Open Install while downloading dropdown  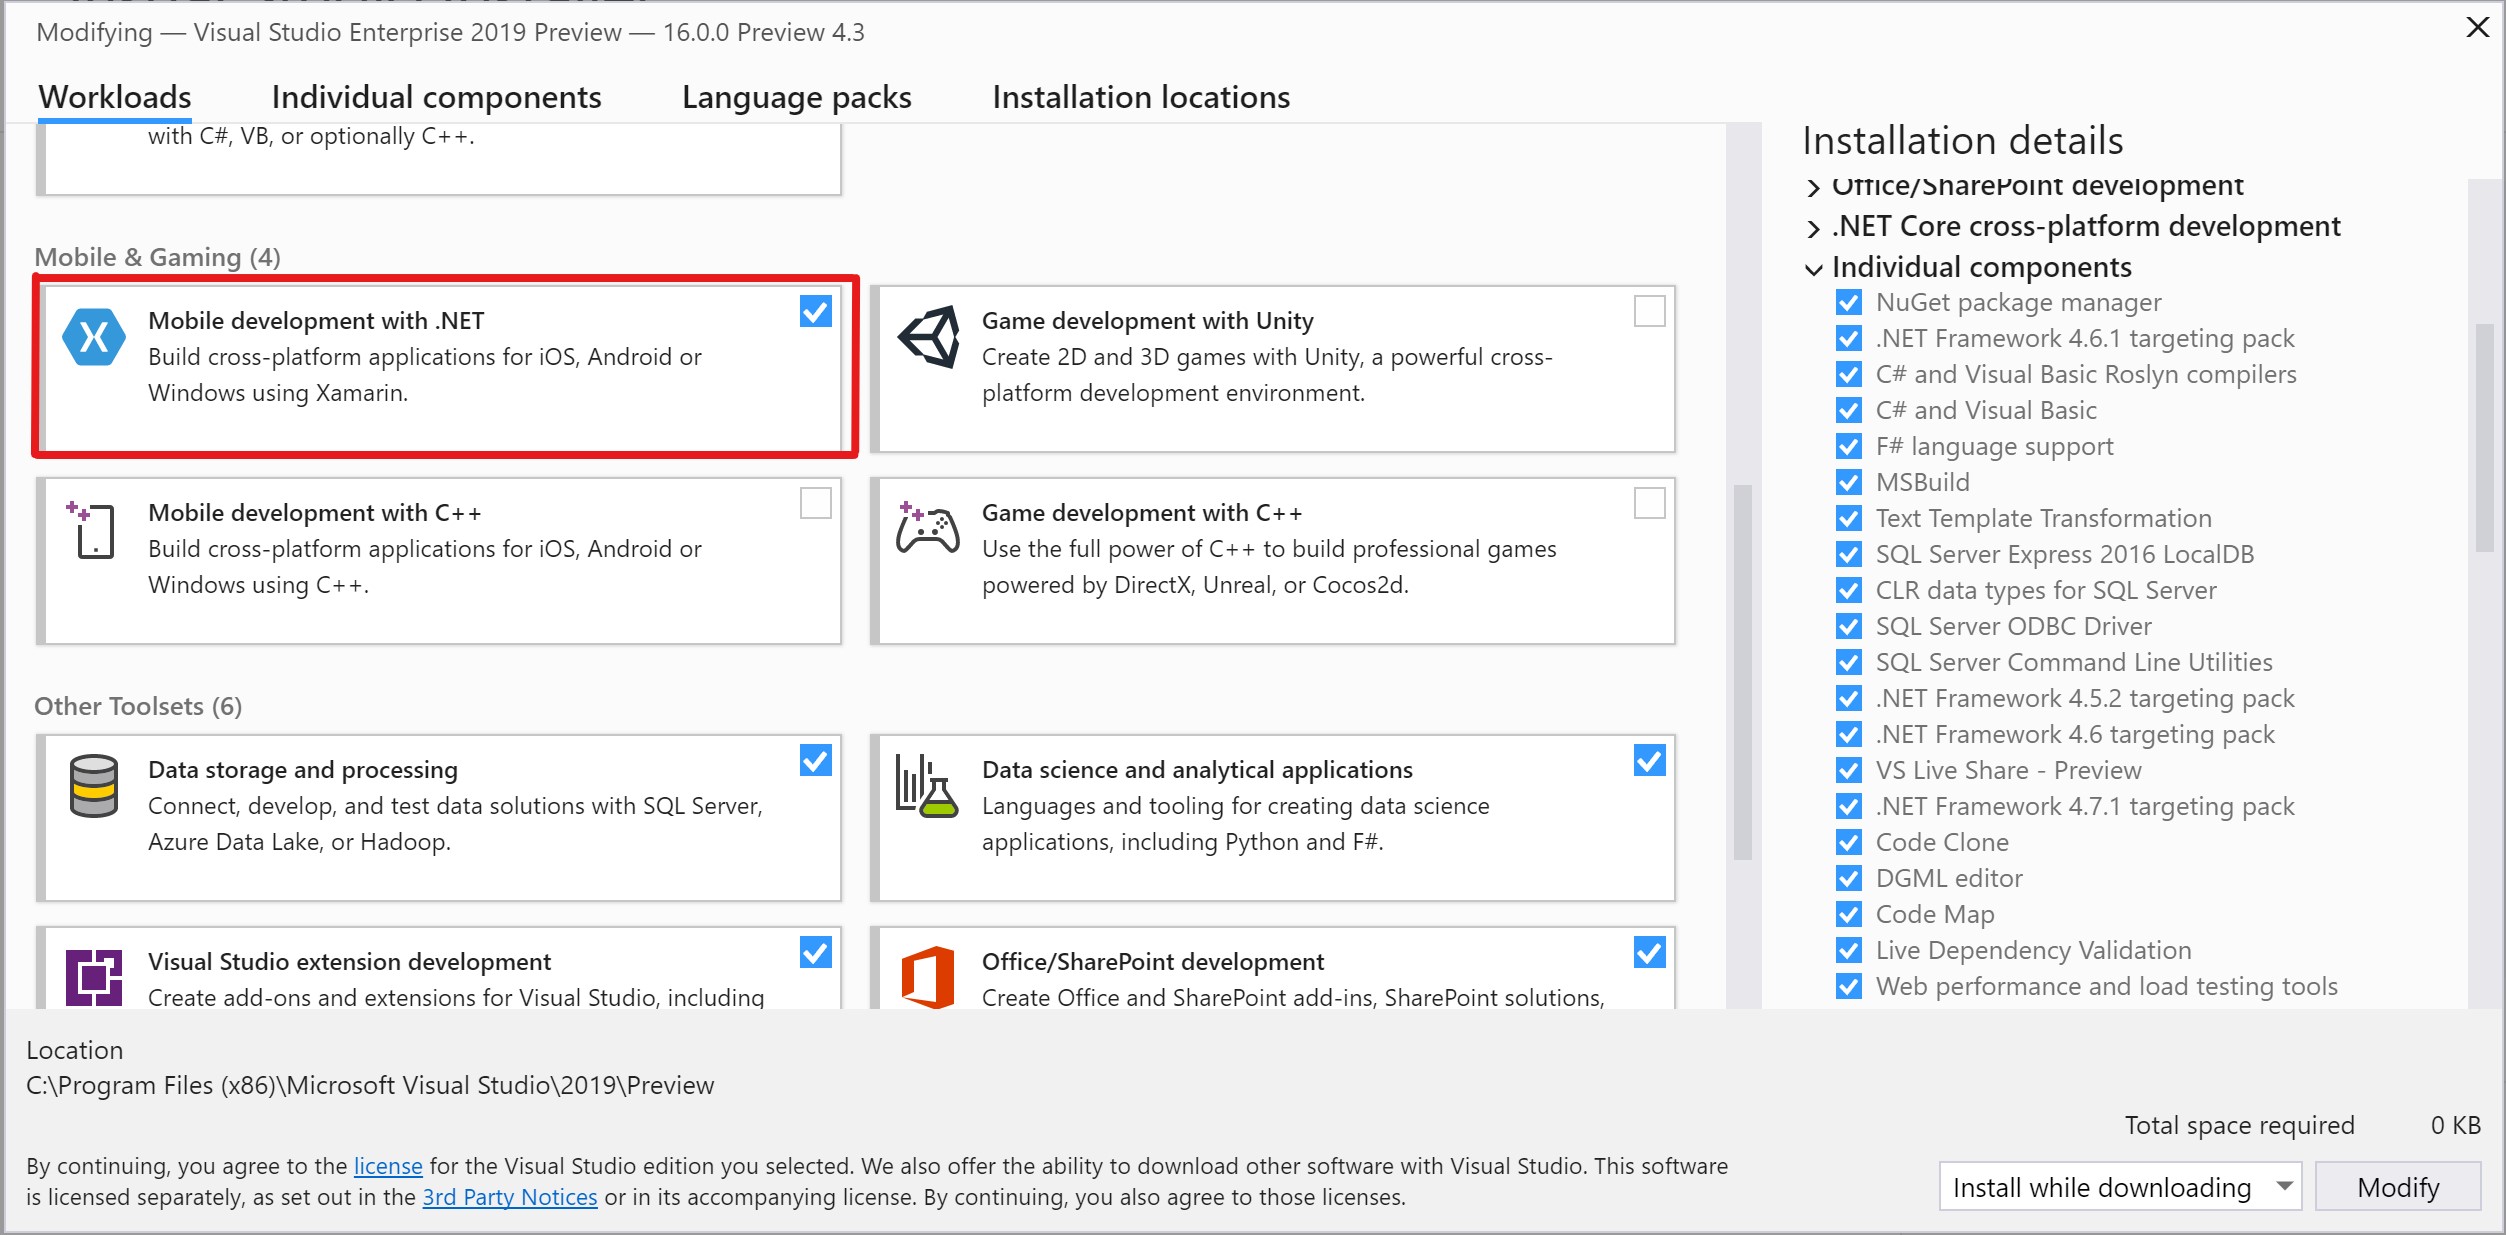[2120, 1187]
